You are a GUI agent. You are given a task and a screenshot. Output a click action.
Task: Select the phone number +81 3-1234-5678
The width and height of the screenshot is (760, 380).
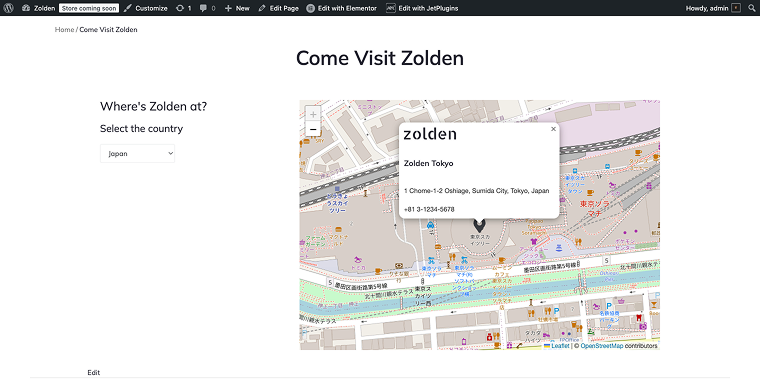pyautogui.click(x=429, y=209)
